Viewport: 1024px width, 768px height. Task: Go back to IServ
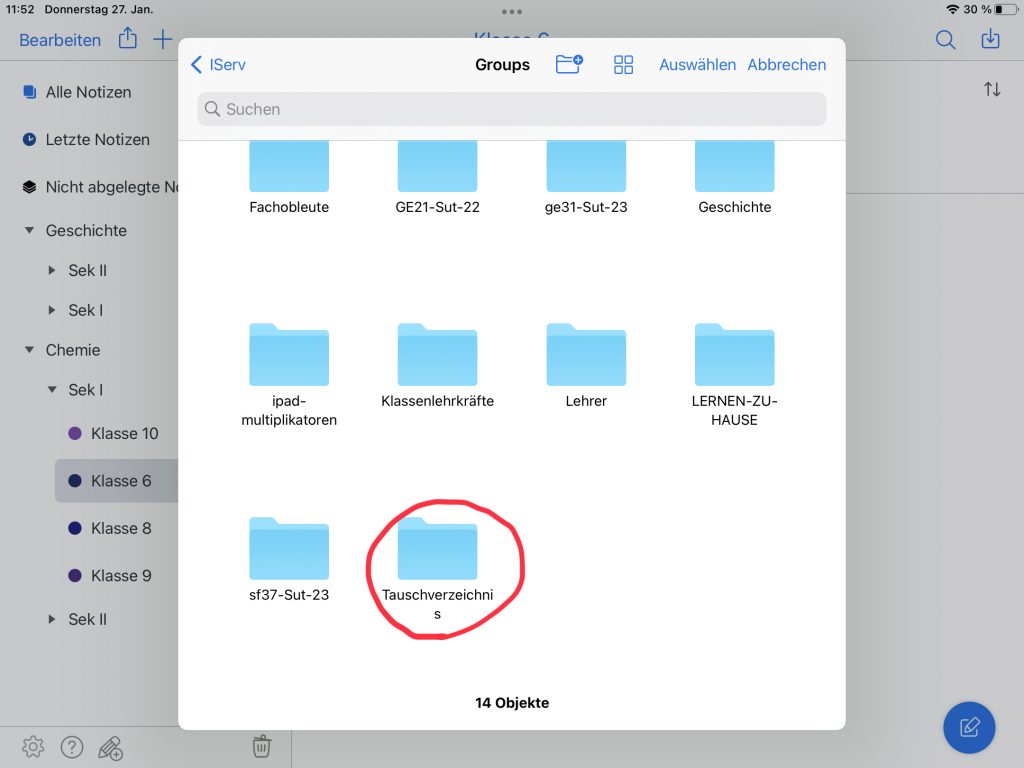pyautogui.click(x=218, y=65)
